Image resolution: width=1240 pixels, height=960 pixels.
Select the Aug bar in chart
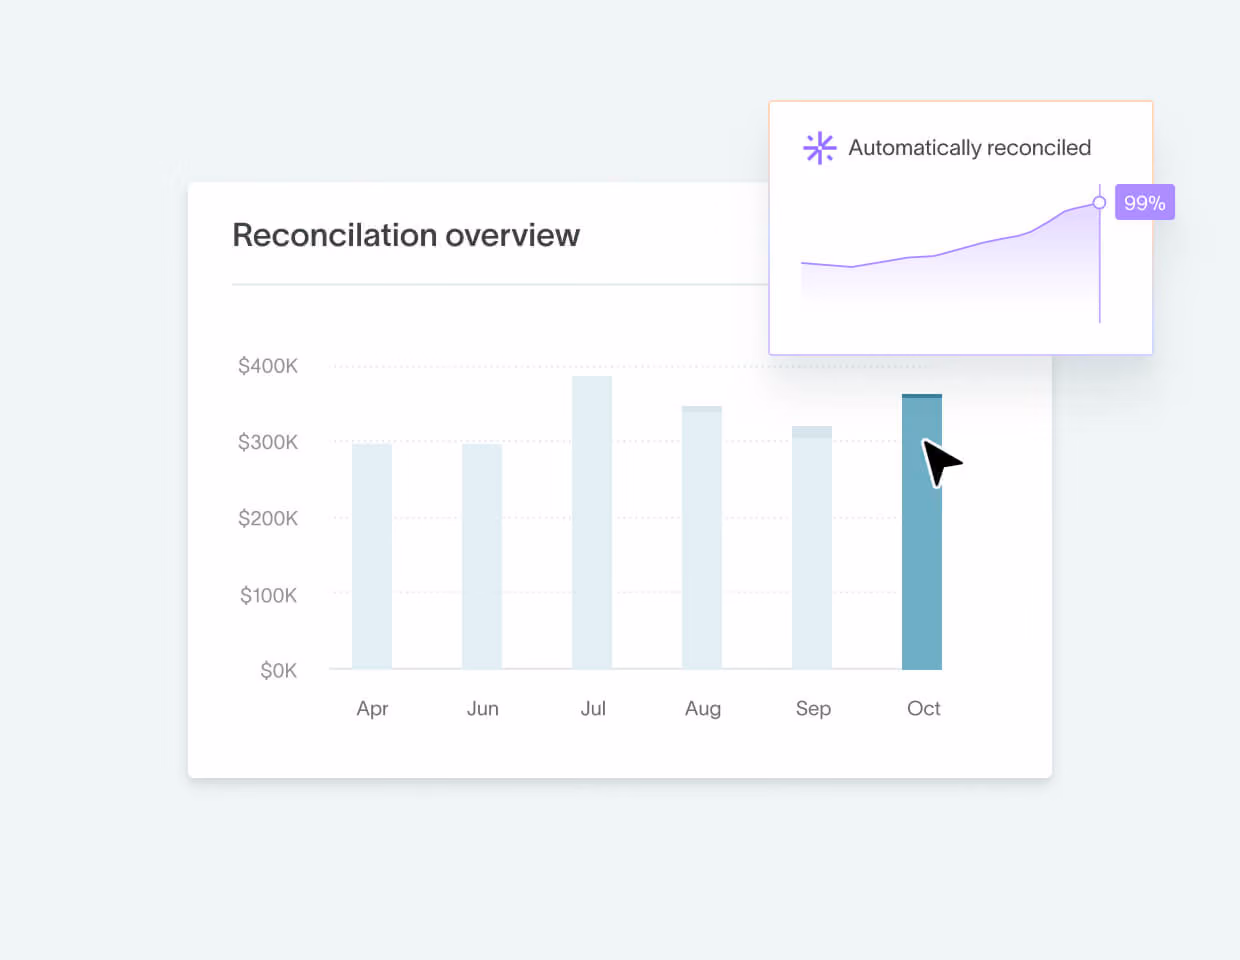tap(702, 538)
